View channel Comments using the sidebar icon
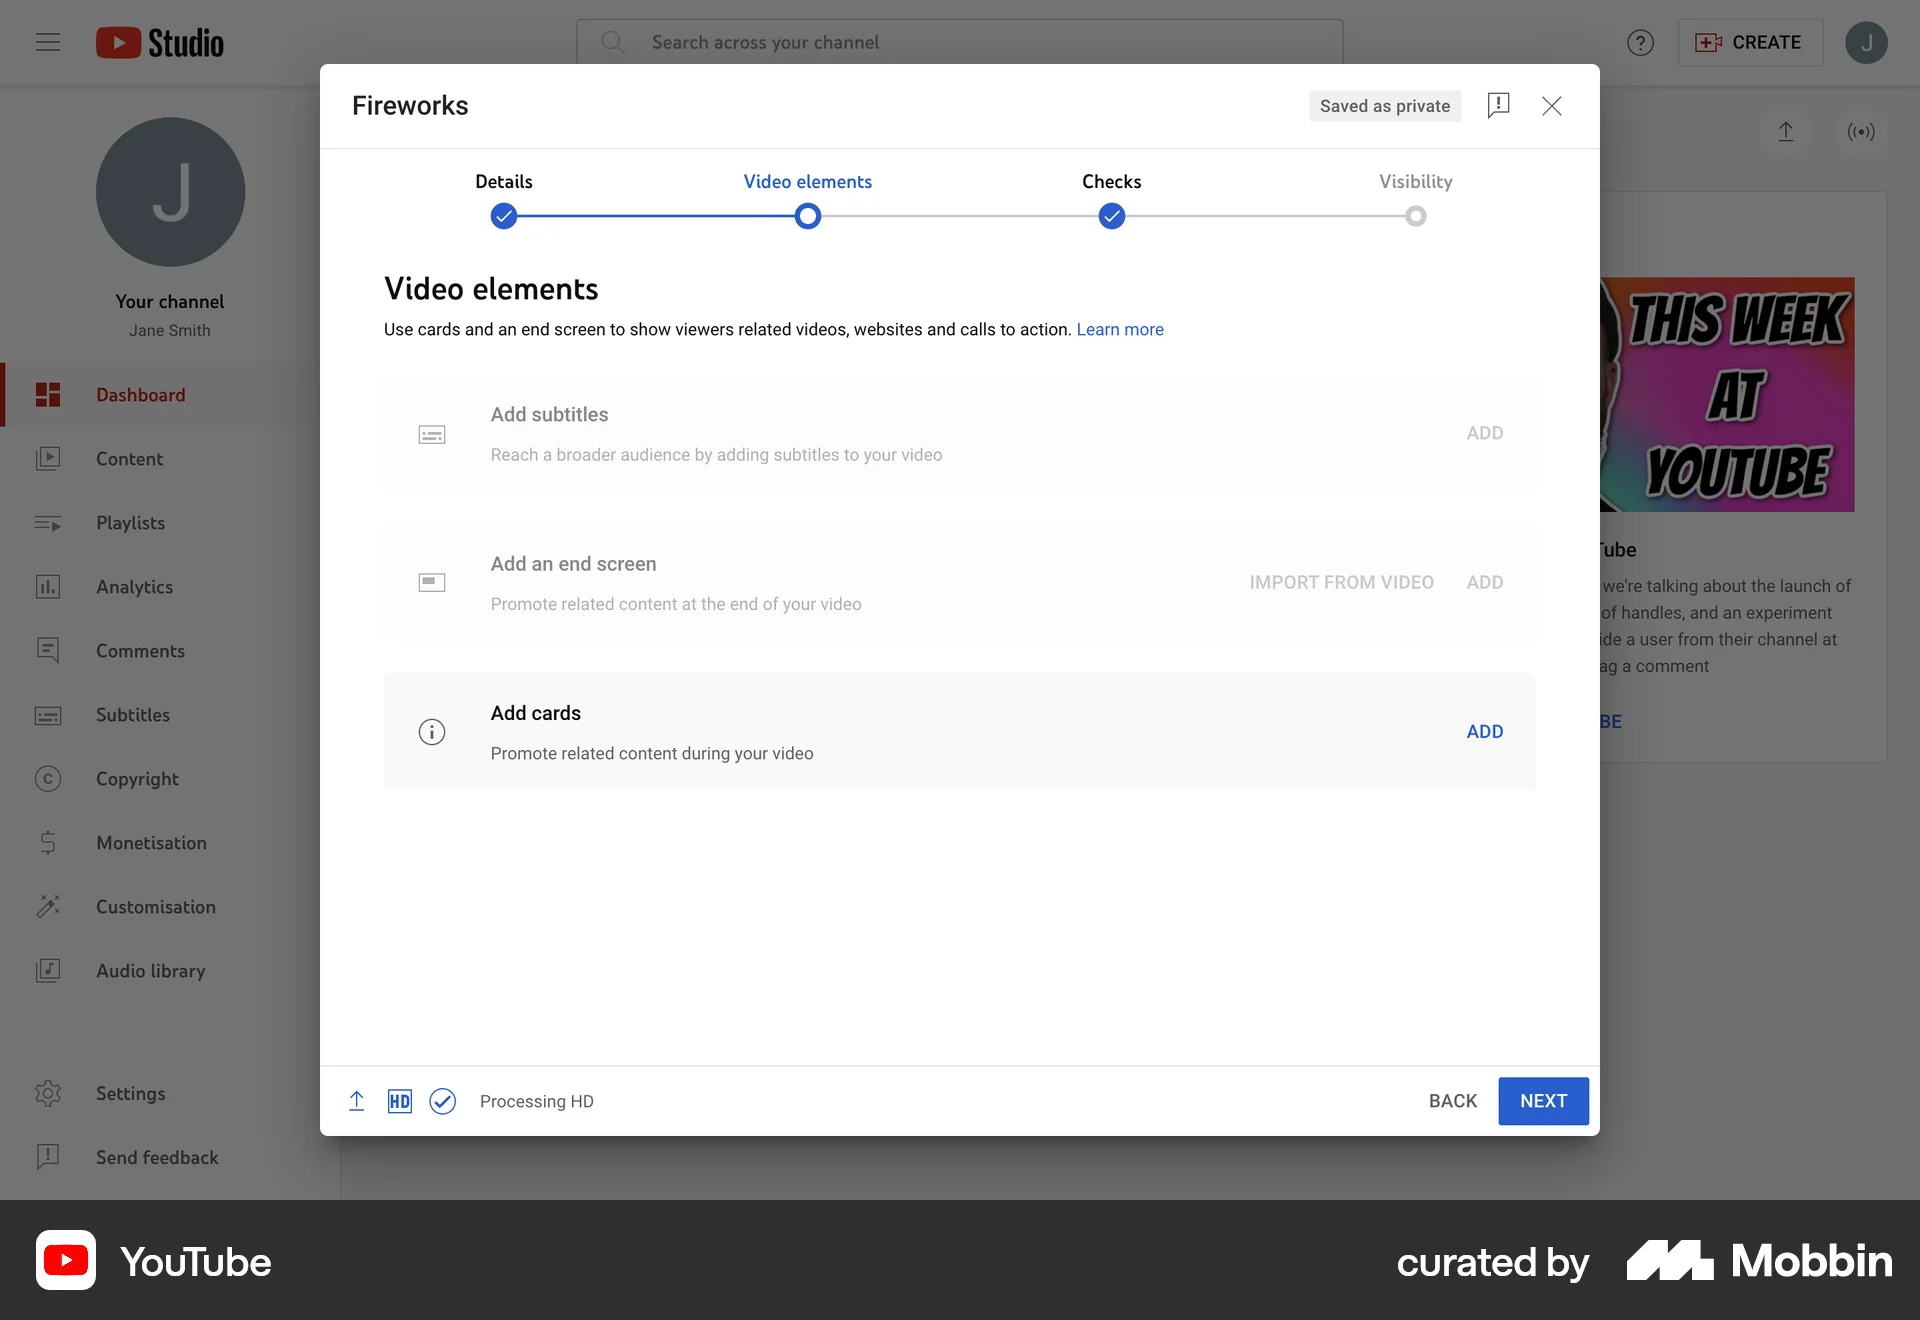The height and width of the screenshot is (1320, 1920). pos(49,651)
